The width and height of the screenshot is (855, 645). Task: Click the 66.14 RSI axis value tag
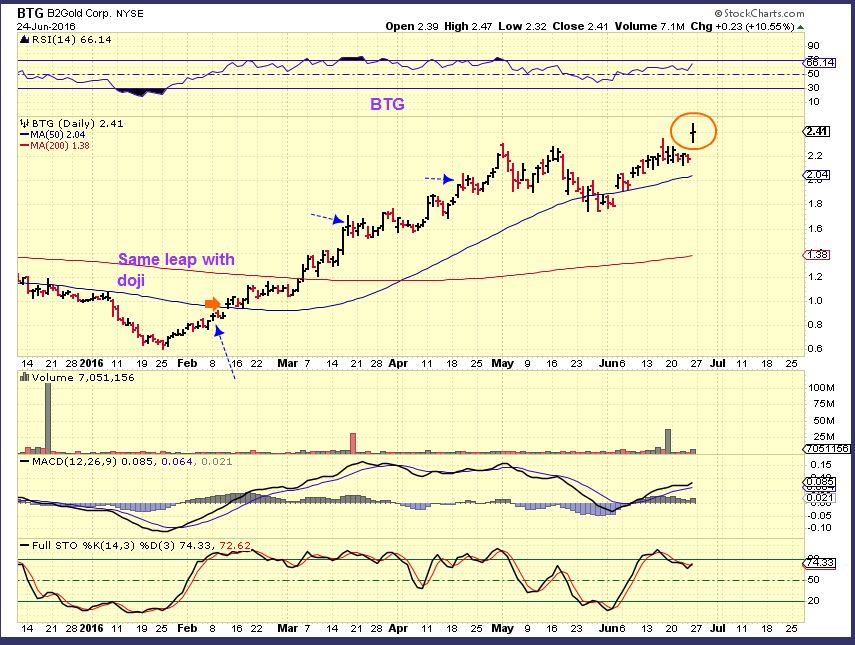click(x=820, y=62)
